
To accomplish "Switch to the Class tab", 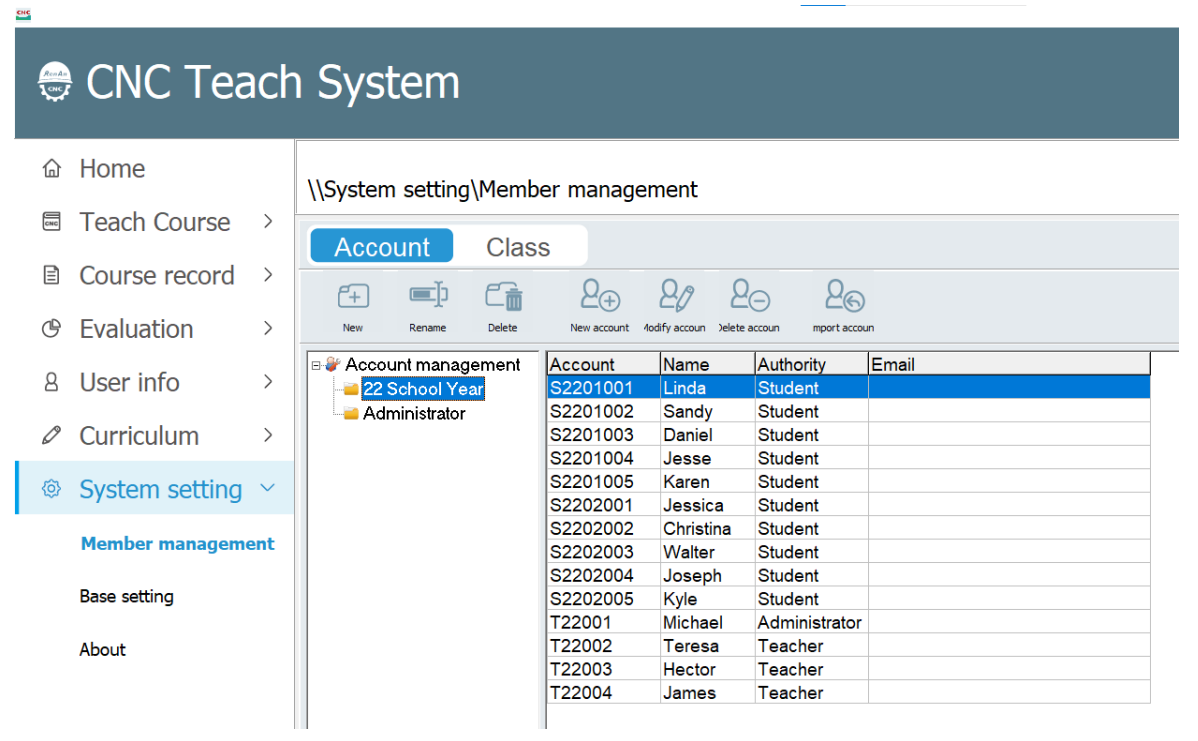I will coord(518,247).
